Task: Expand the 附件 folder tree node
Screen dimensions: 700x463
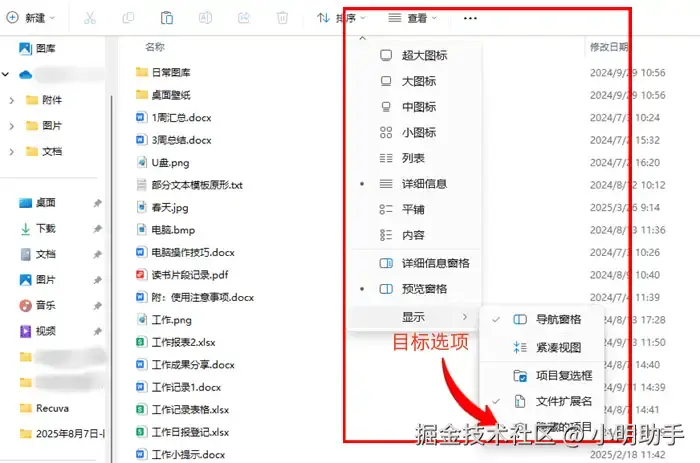Action: pyautogui.click(x=12, y=100)
